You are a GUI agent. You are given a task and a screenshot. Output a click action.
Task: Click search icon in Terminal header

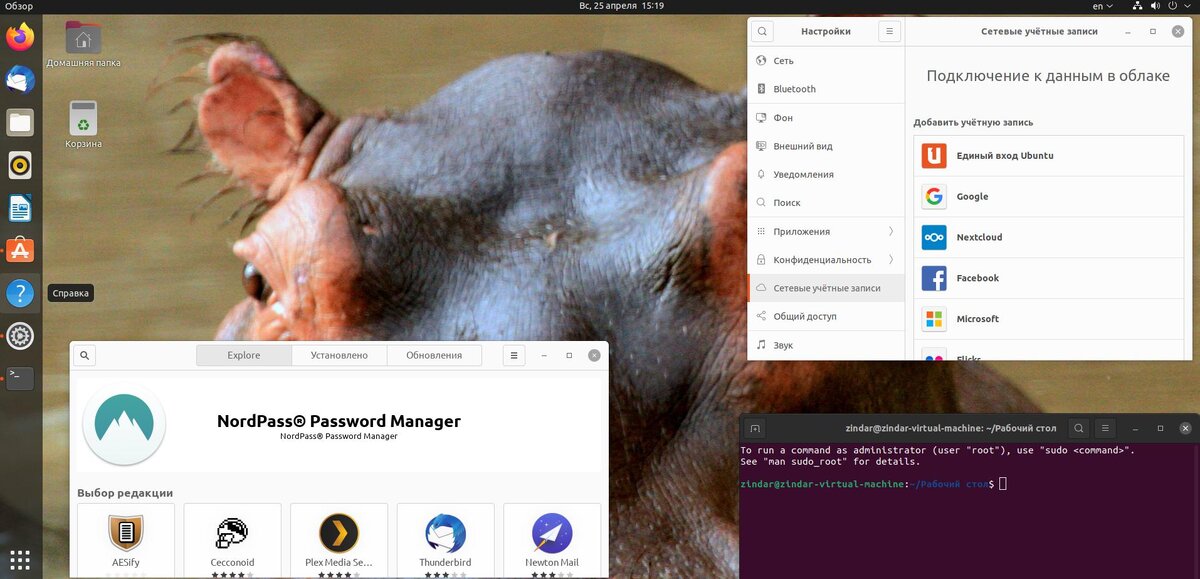(1079, 428)
